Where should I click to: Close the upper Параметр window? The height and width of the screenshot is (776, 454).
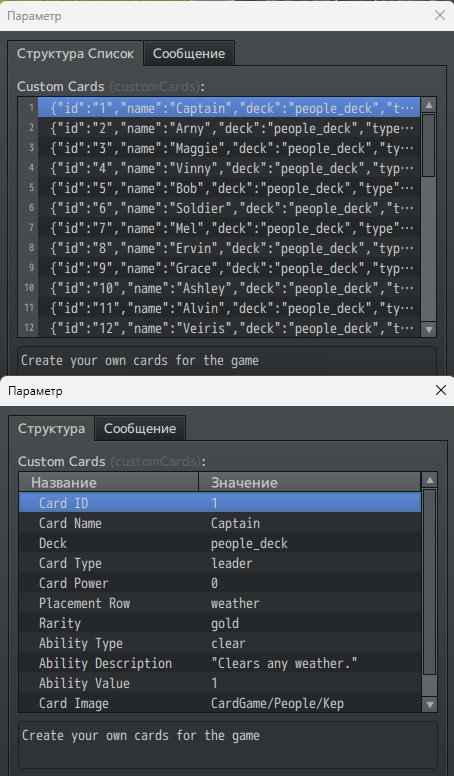point(440,15)
